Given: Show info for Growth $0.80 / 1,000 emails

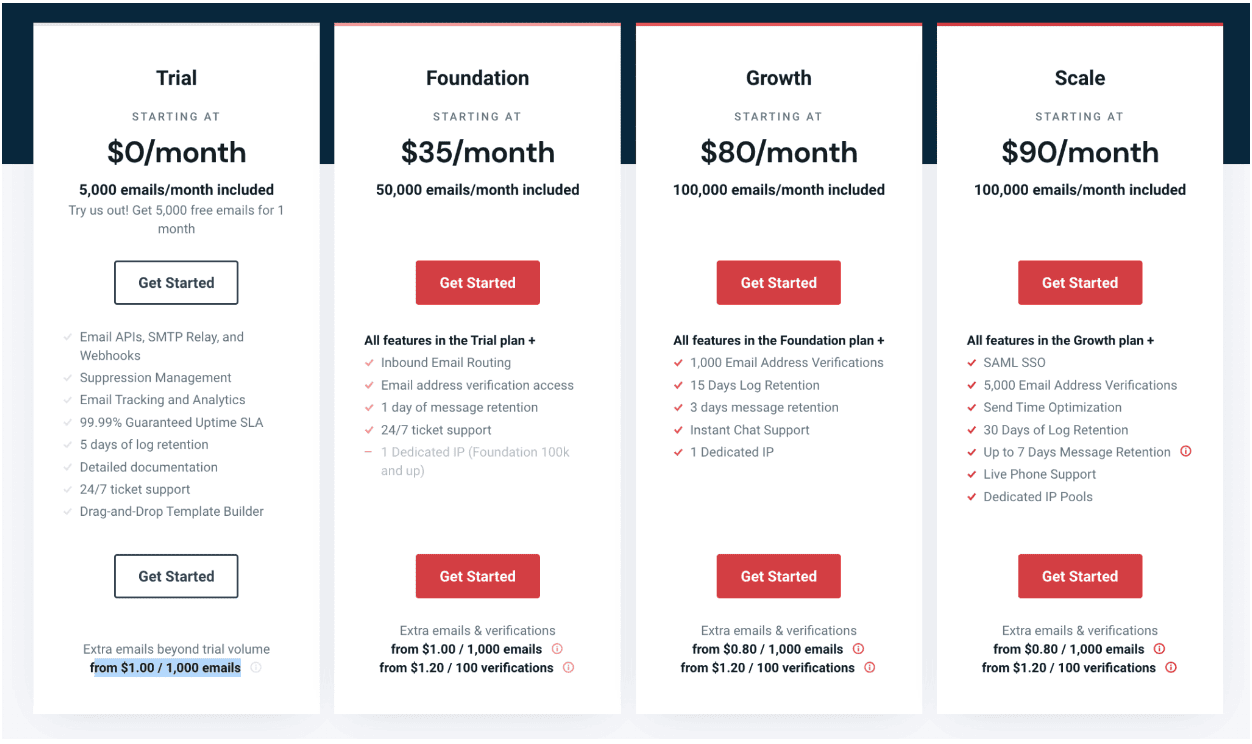Looking at the screenshot, I should pos(858,649).
